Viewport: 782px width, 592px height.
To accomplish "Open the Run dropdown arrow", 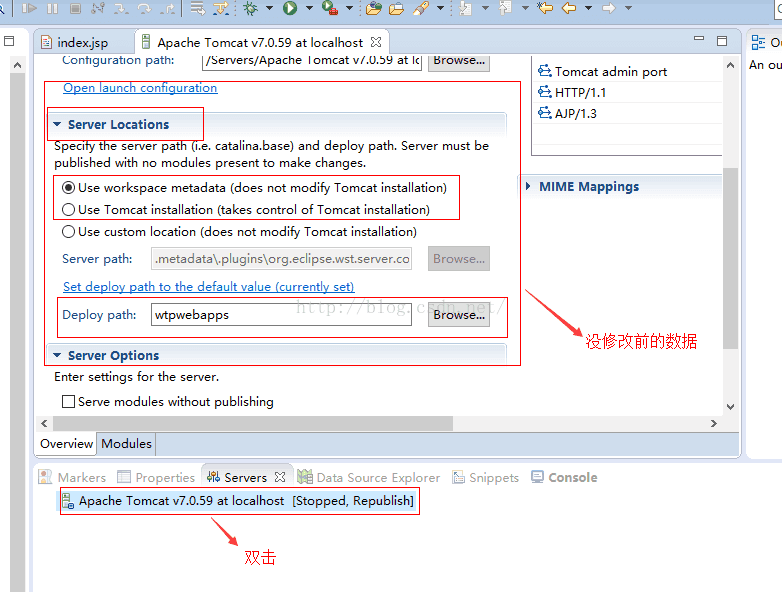I will [x=309, y=8].
